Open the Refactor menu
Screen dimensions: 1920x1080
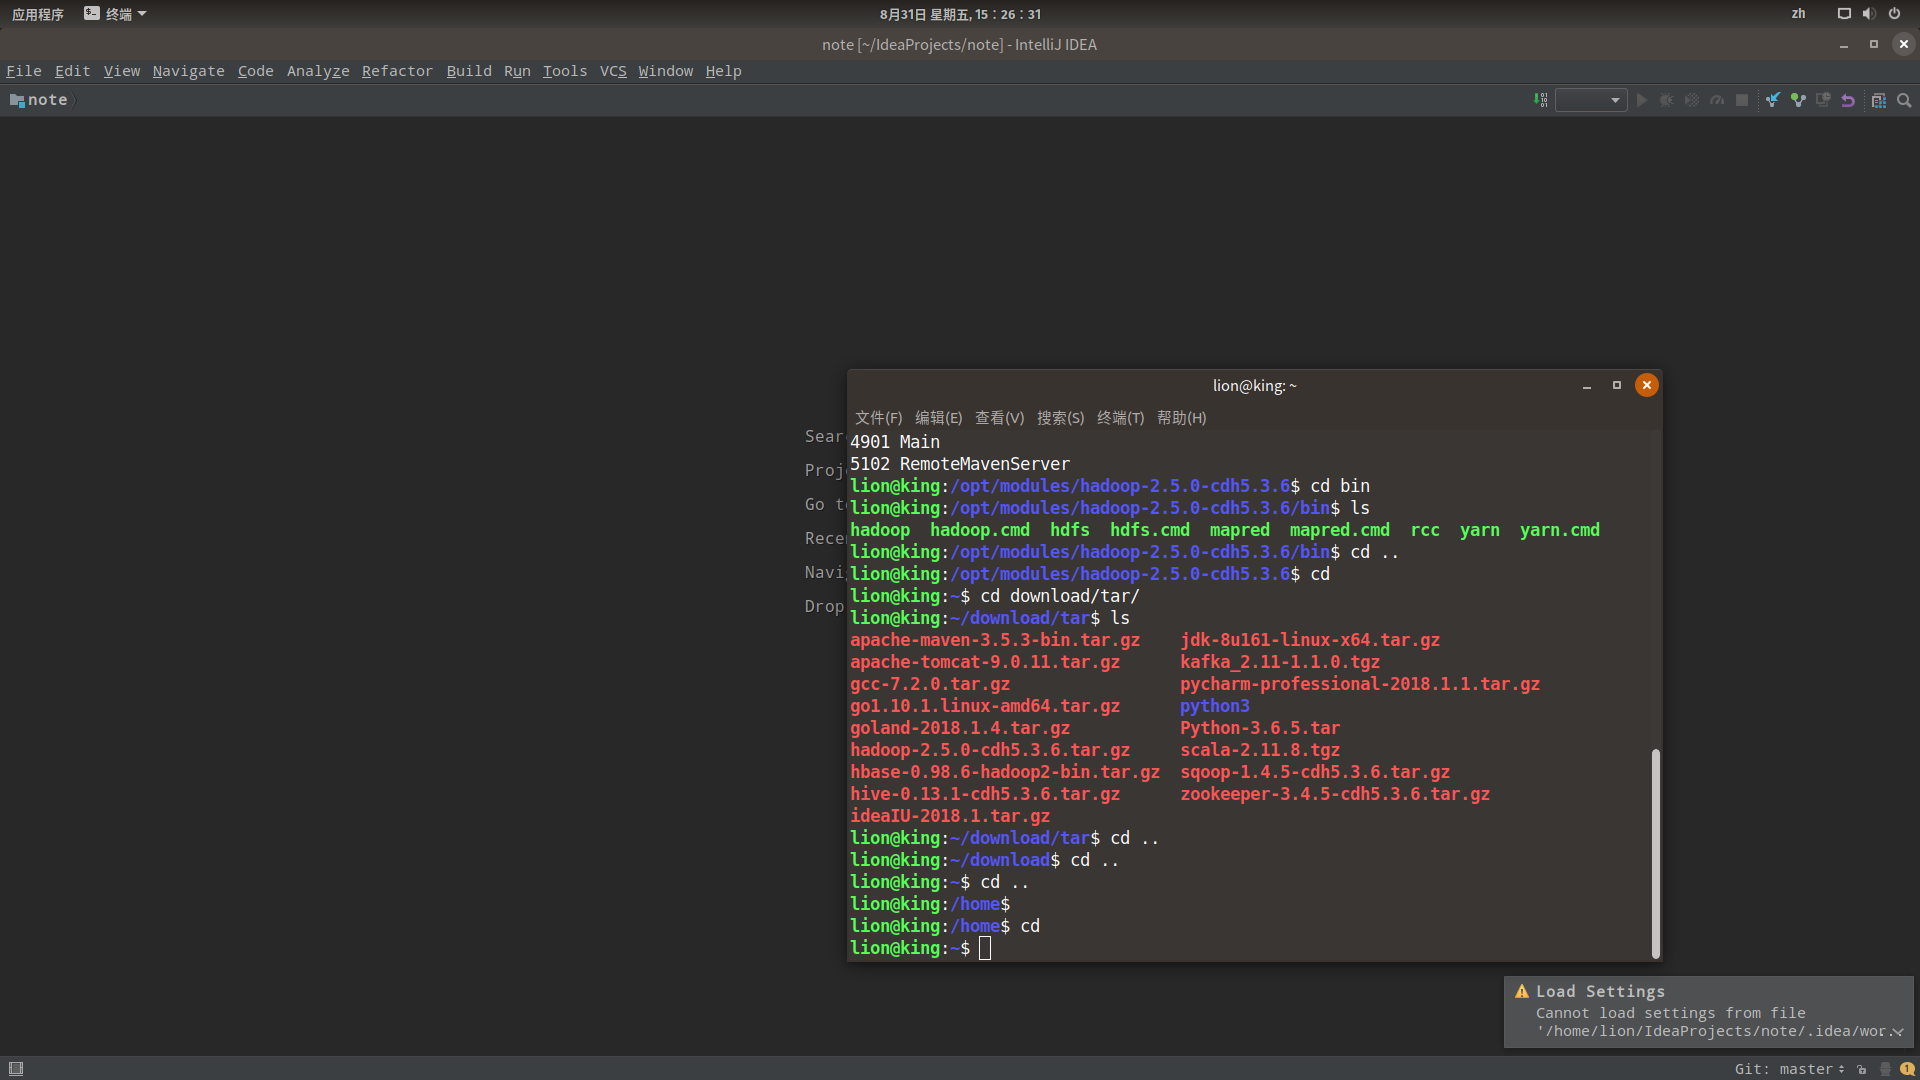(x=397, y=71)
